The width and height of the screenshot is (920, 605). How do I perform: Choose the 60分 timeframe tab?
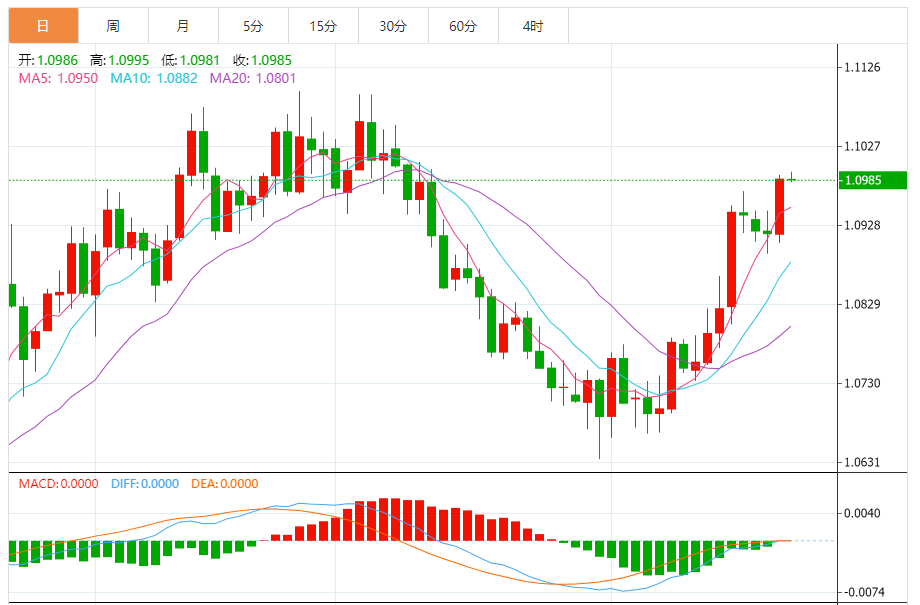coord(463,26)
